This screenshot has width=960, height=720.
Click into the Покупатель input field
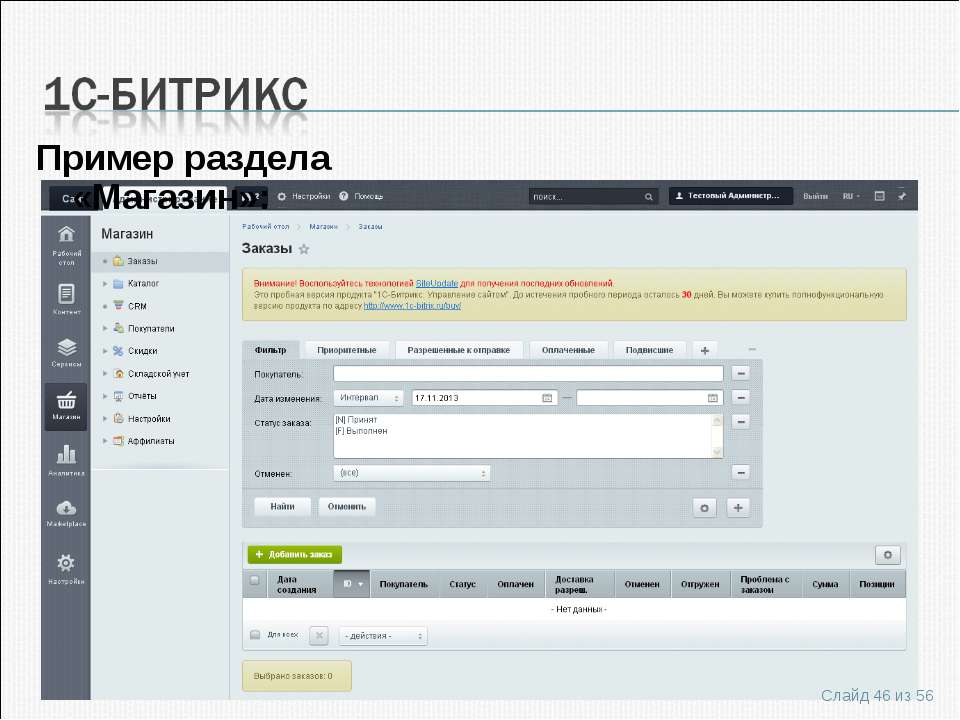click(528, 373)
